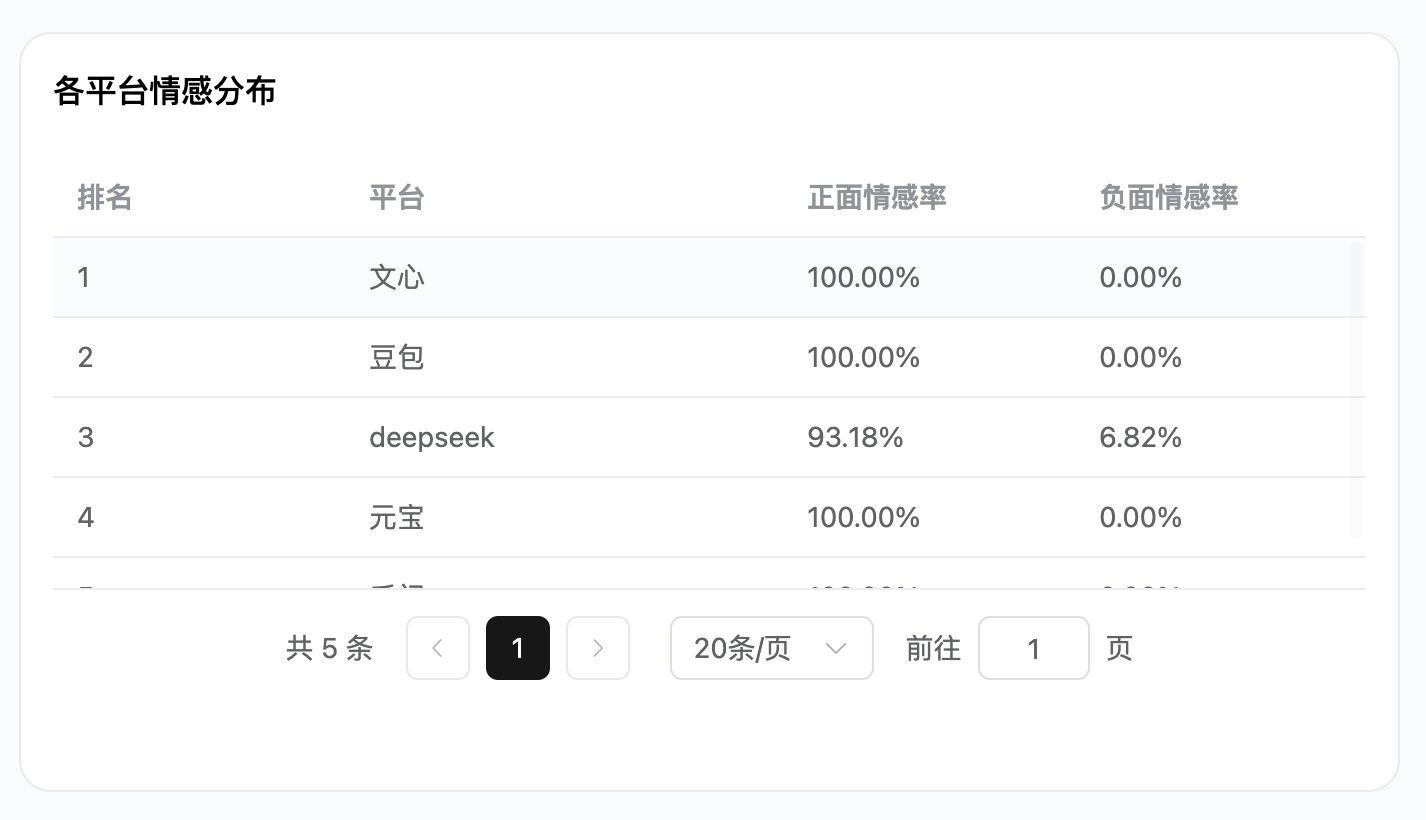Viewport: 1426px width, 820px height.
Task: Click rank number 4 in 元宝 row
Action: (x=86, y=517)
